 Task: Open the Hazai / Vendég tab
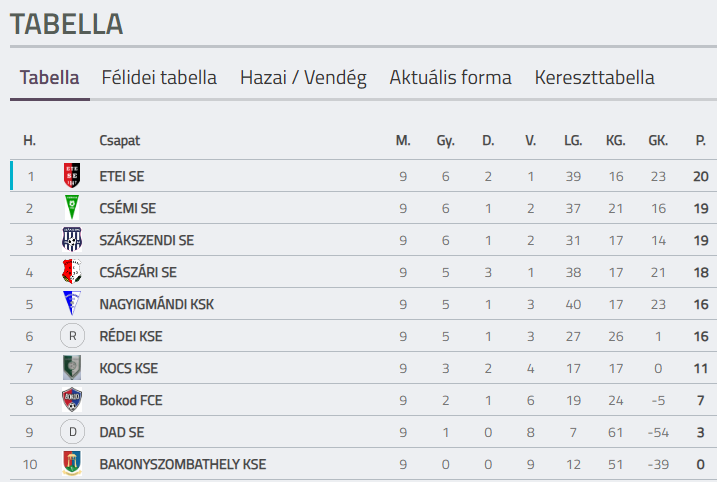[x=303, y=78]
